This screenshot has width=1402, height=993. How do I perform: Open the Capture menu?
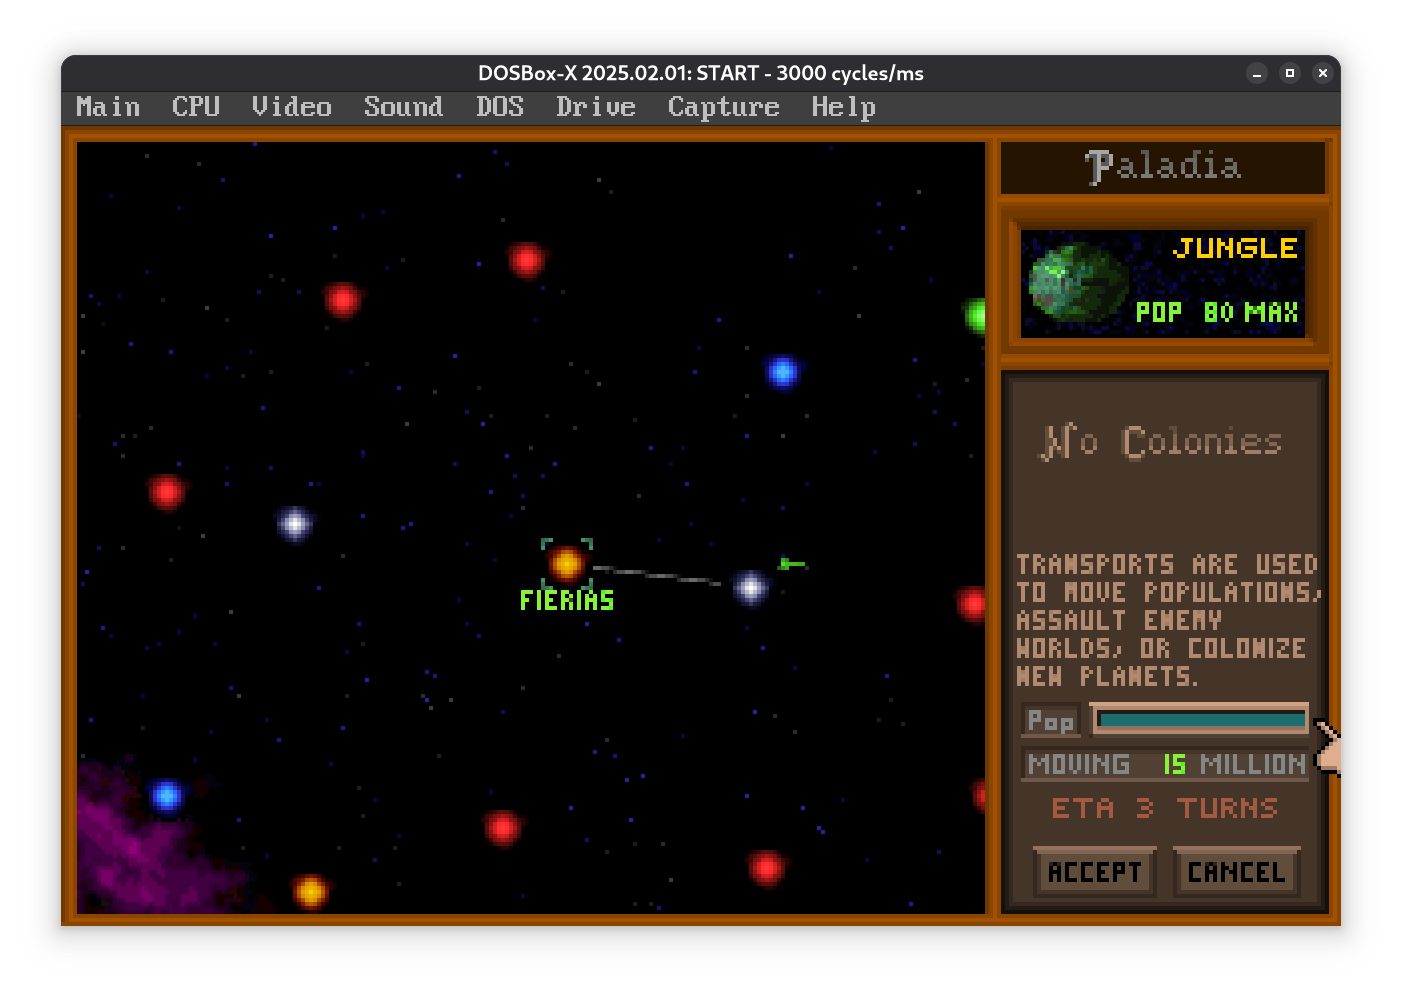click(723, 107)
